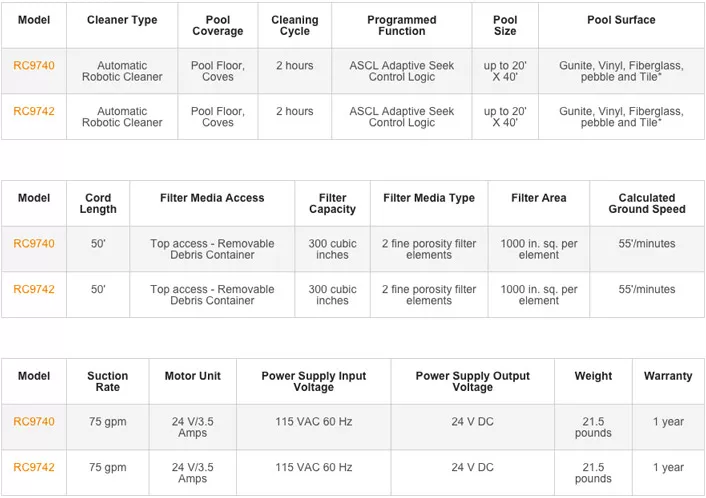This screenshot has width=706, height=498.
Task: Select the Filter Media Access header
Action: tap(212, 198)
